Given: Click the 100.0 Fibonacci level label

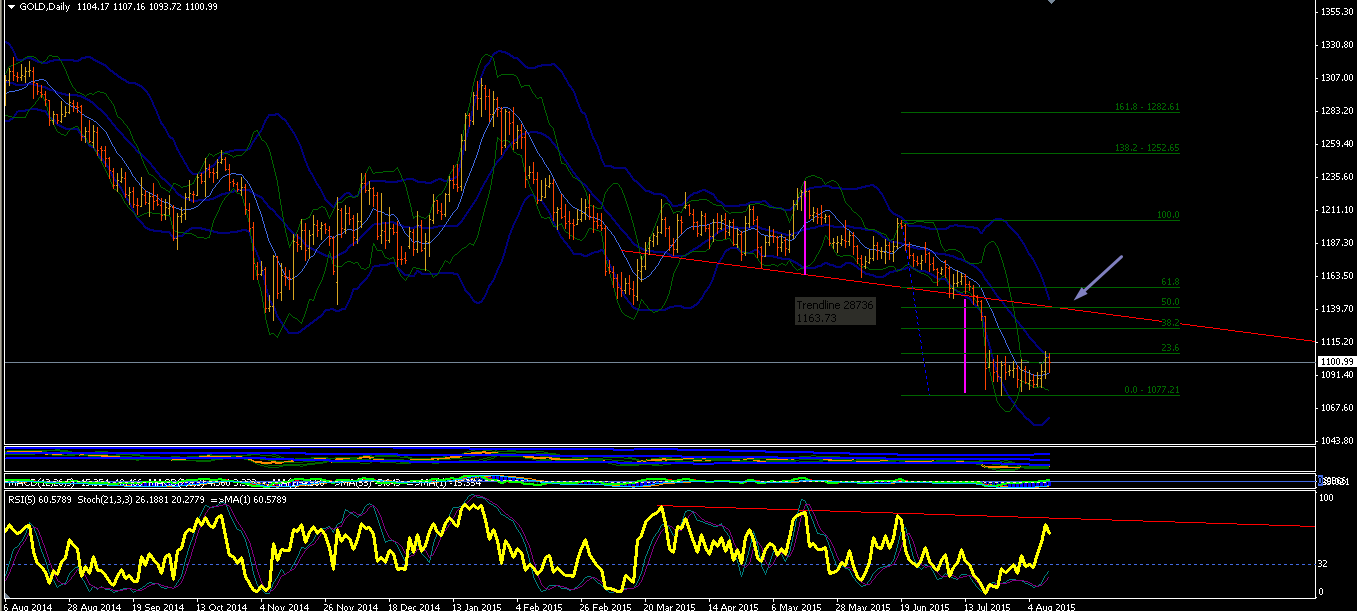Looking at the screenshot, I should coord(1168,215).
